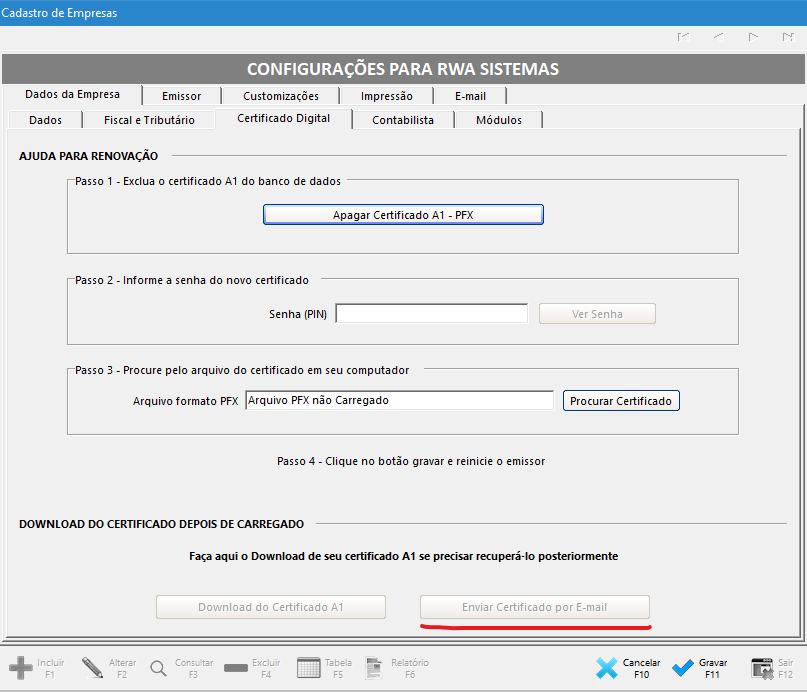Click Enviar Certificado por E-mail button
This screenshot has width=807, height=692.
[535, 607]
